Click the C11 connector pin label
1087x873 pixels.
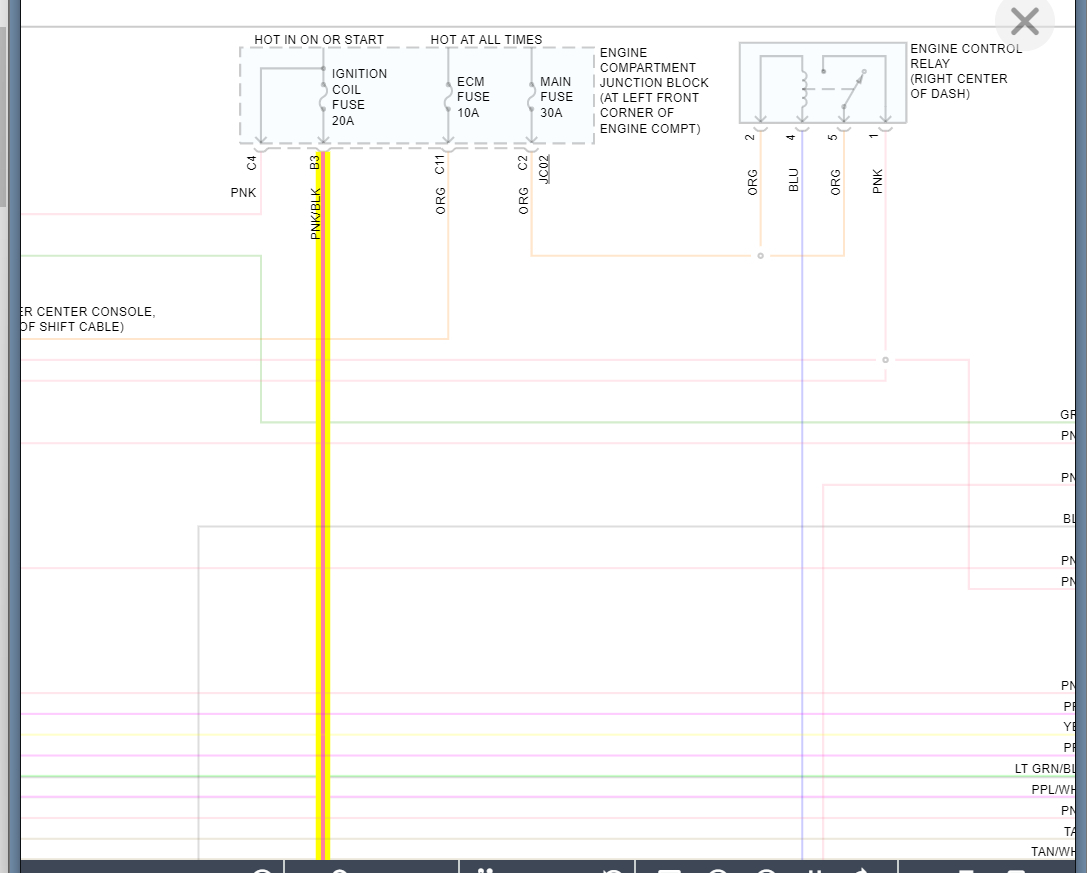tap(440, 164)
